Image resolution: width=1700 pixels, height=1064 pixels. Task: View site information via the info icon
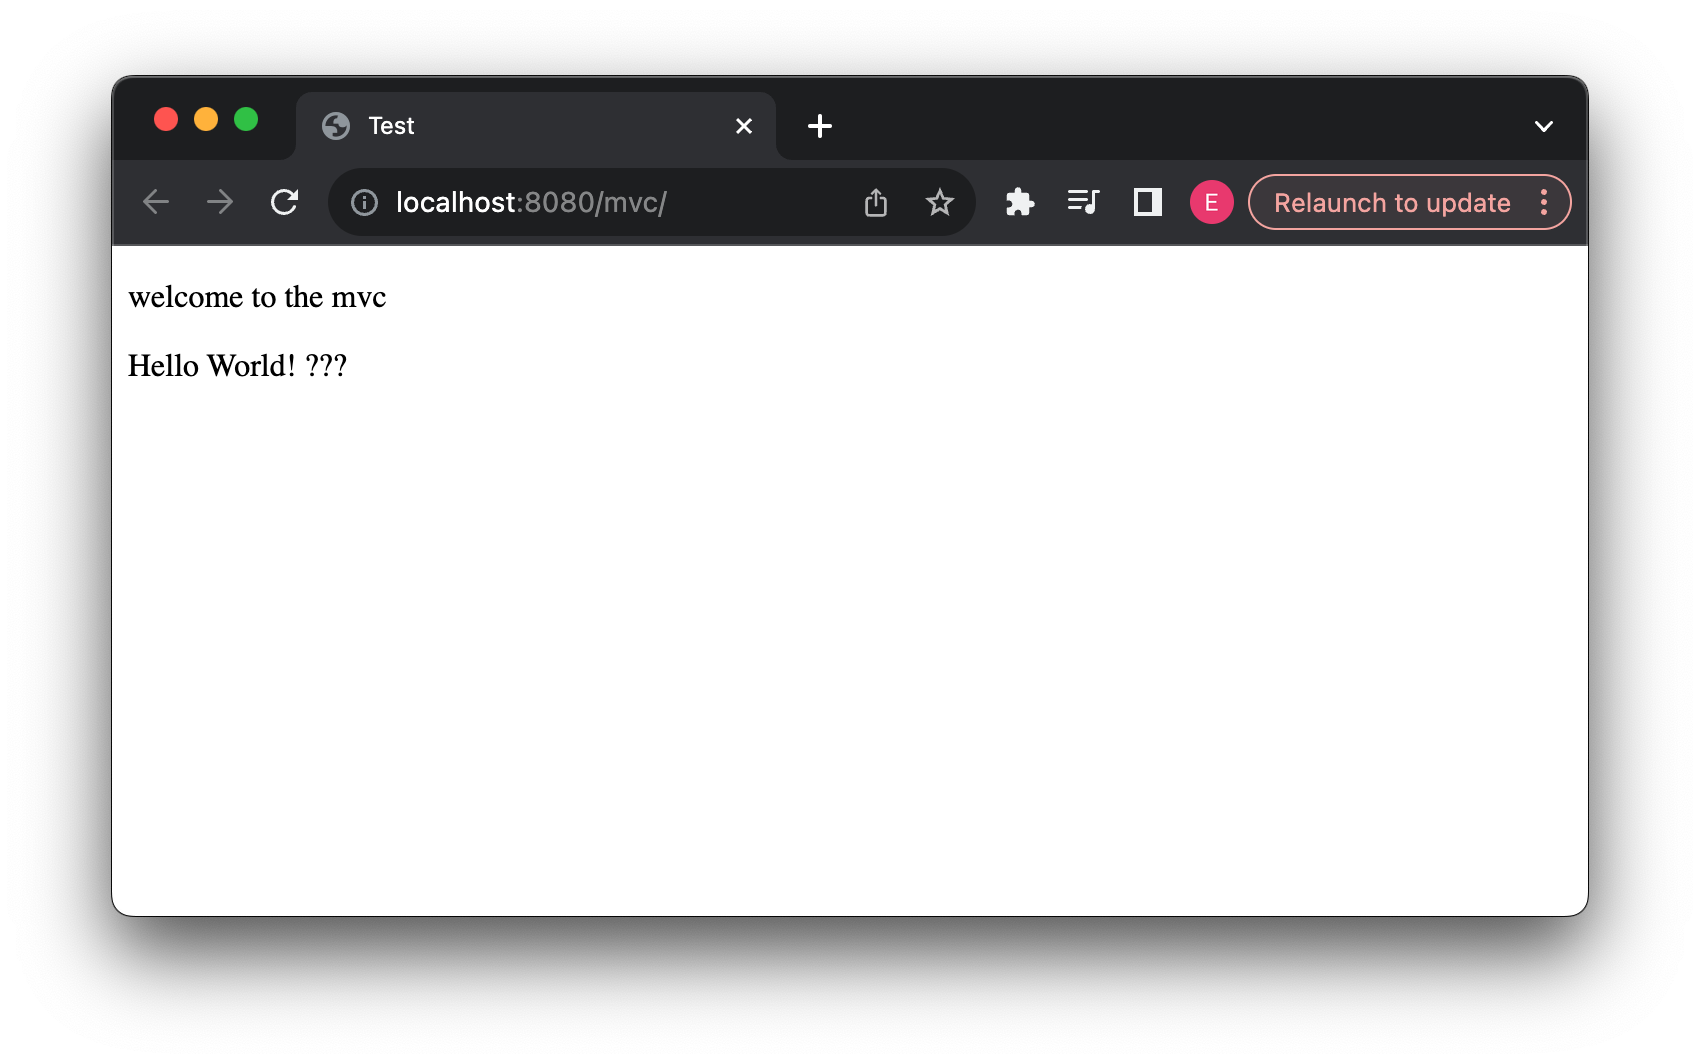tap(363, 202)
